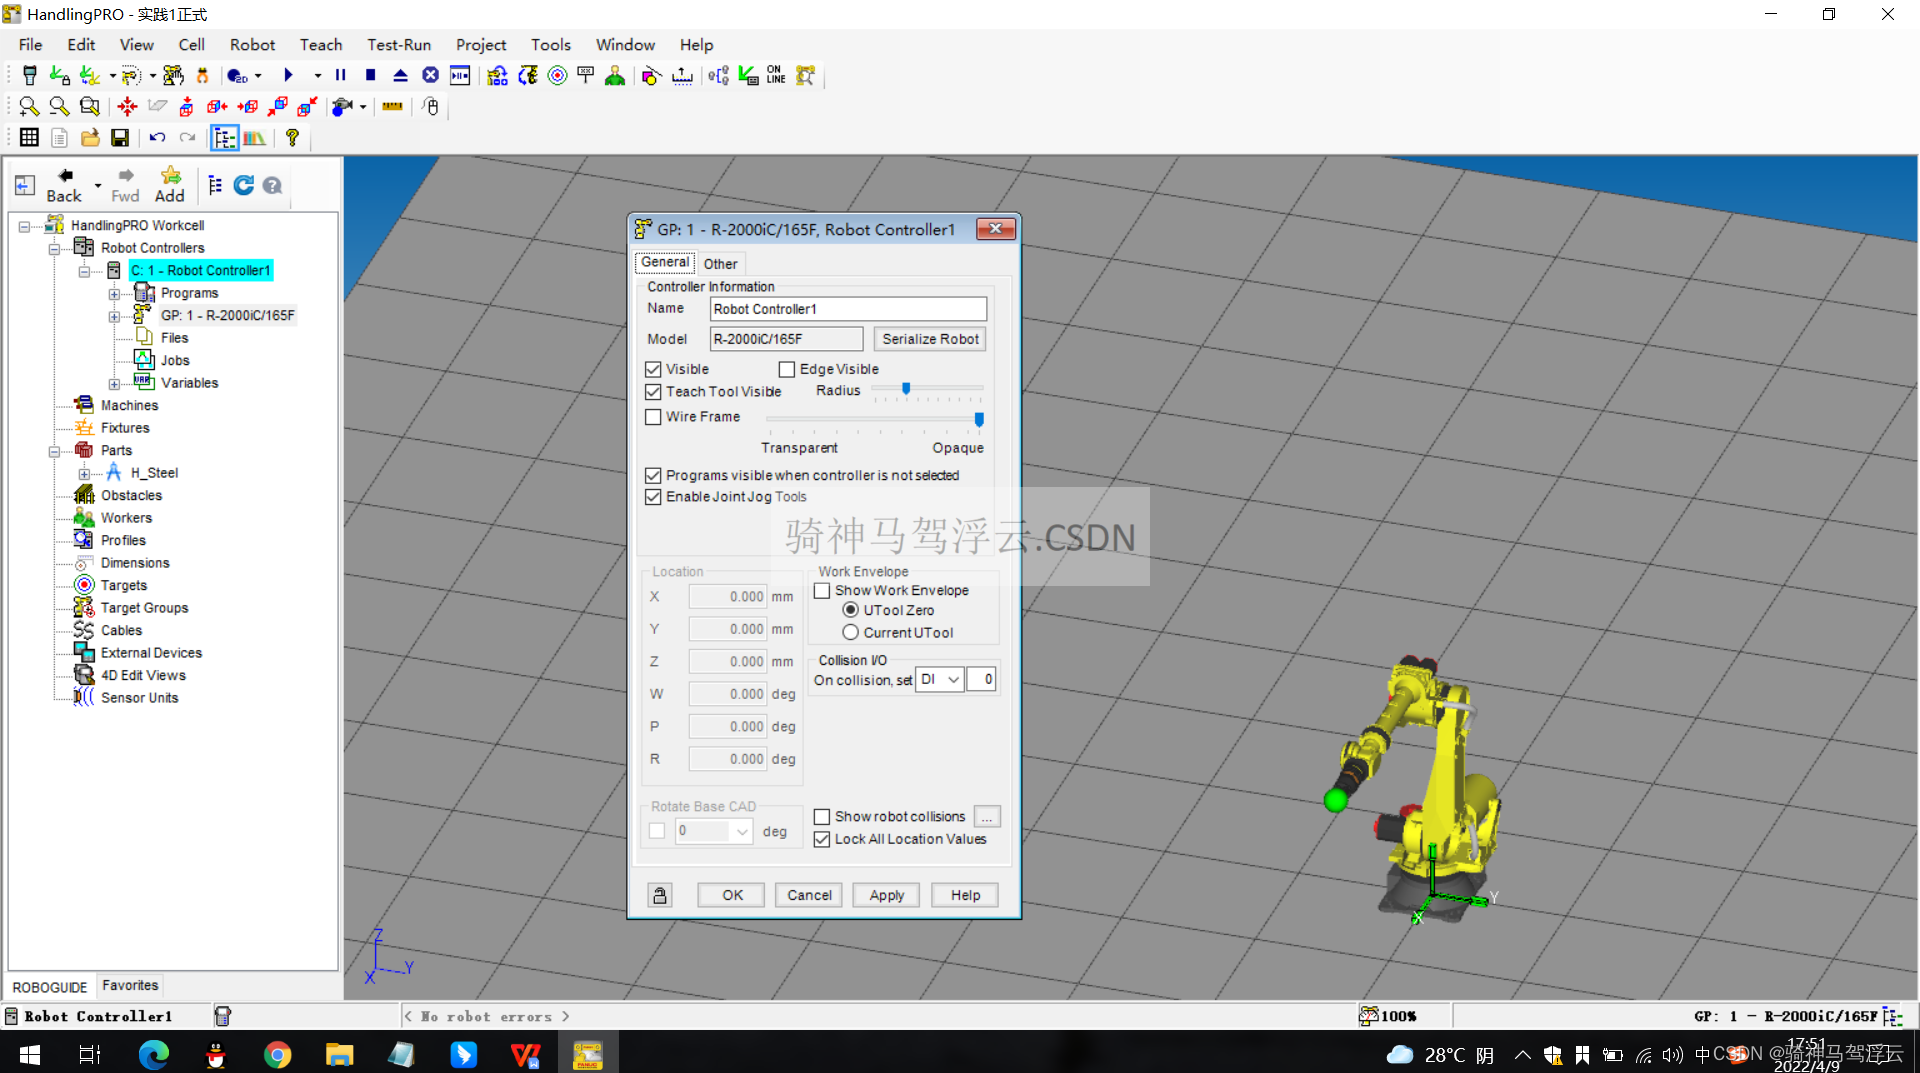Open the Teach Pendant toolbar icon

coord(29,76)
